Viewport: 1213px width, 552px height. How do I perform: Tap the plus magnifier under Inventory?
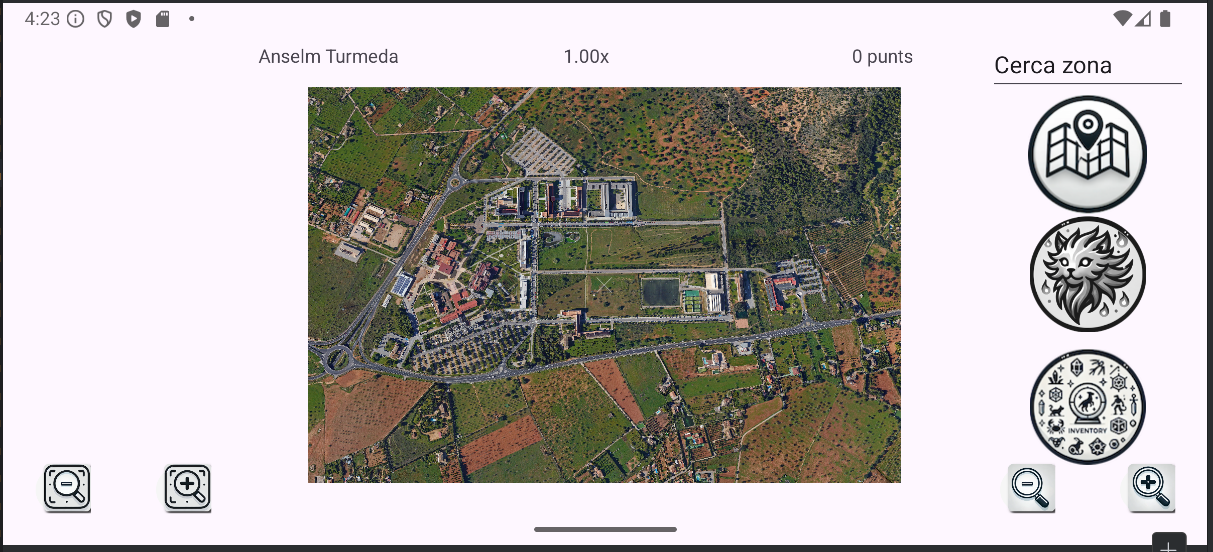[x=1151, y=488]
